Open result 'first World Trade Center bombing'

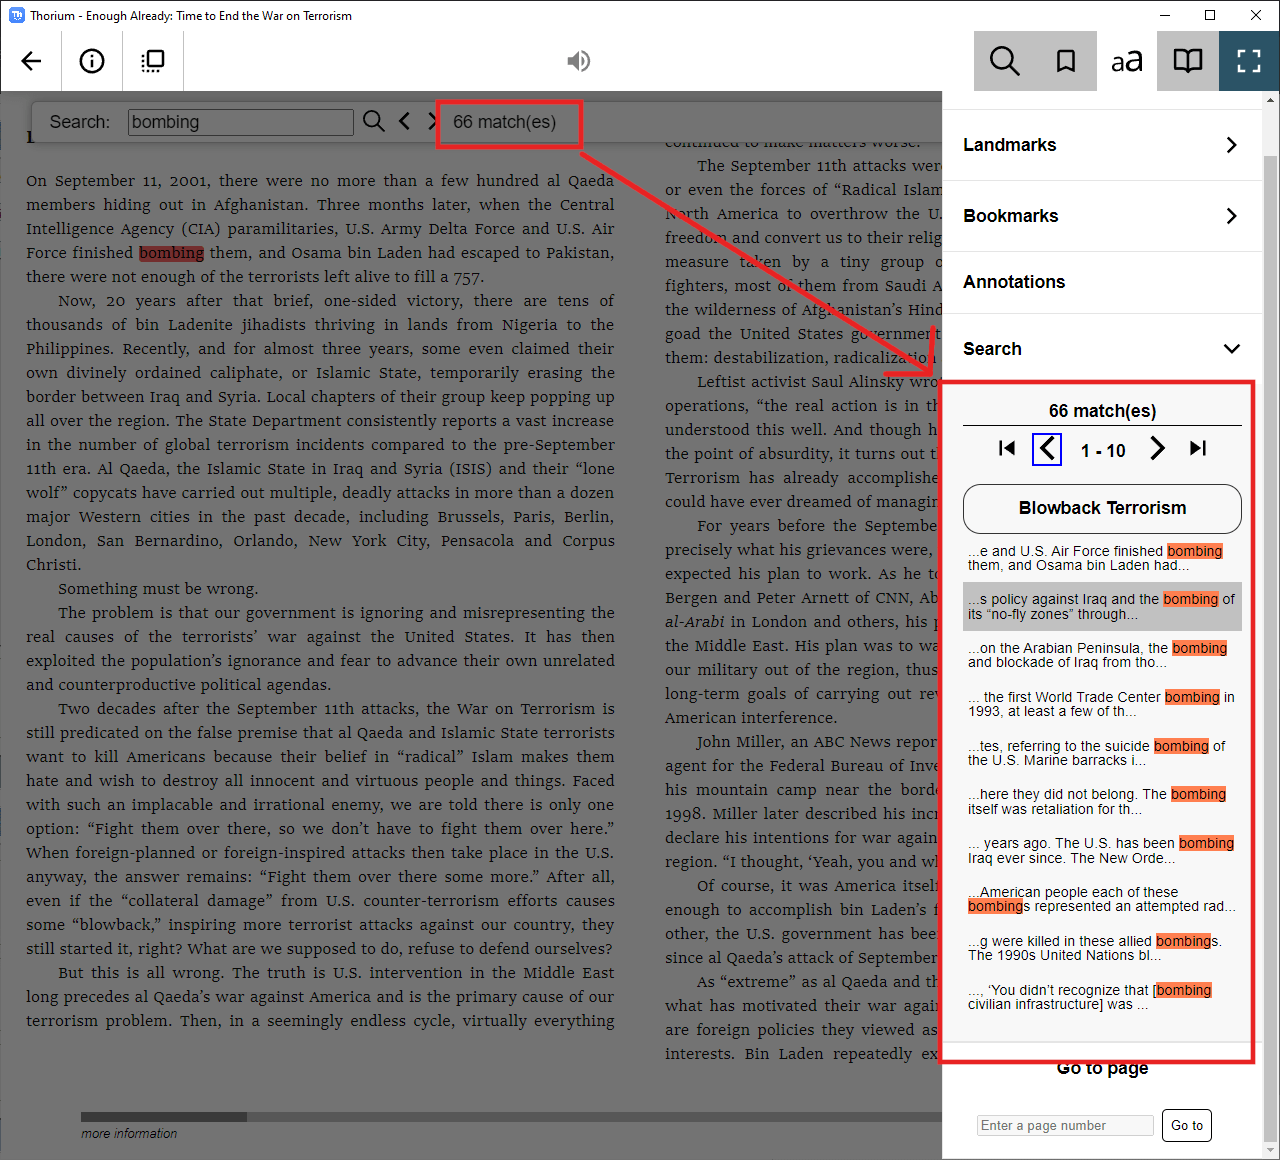[1102, 704]
